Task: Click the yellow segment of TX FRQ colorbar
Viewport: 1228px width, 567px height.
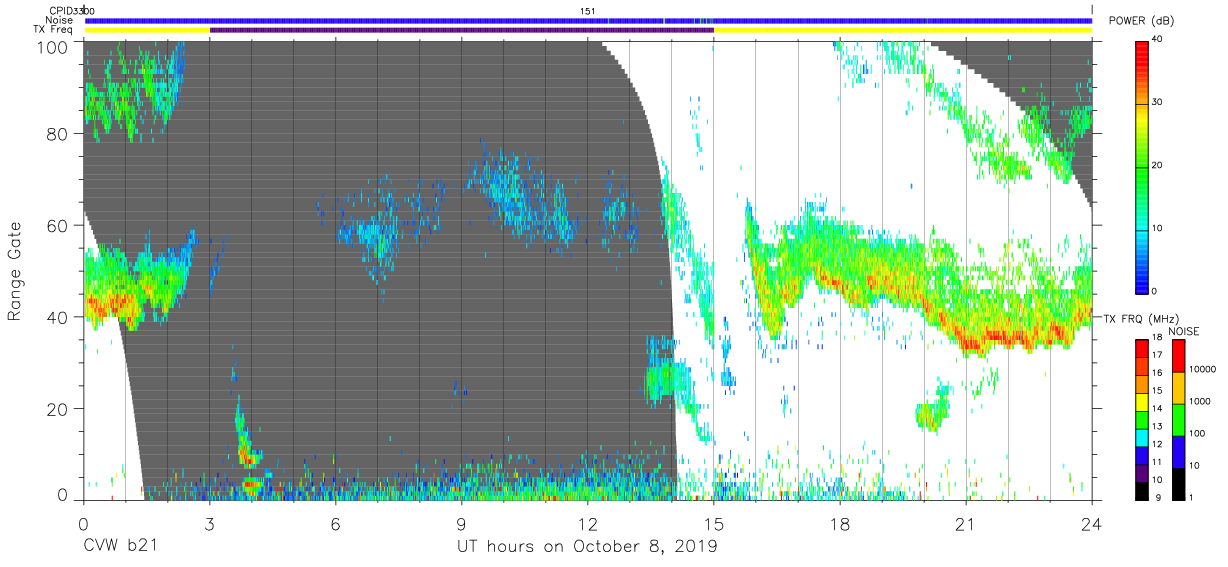Action: [x=1142, y=404]
